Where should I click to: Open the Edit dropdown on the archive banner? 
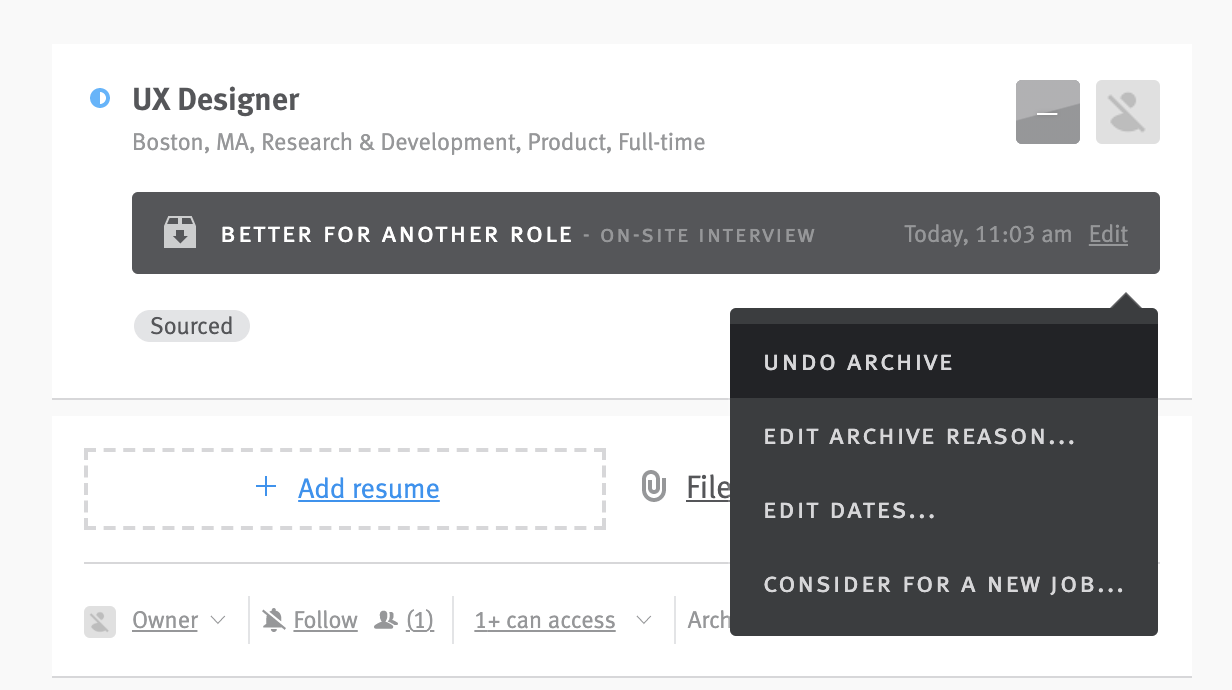point(1107,233)
